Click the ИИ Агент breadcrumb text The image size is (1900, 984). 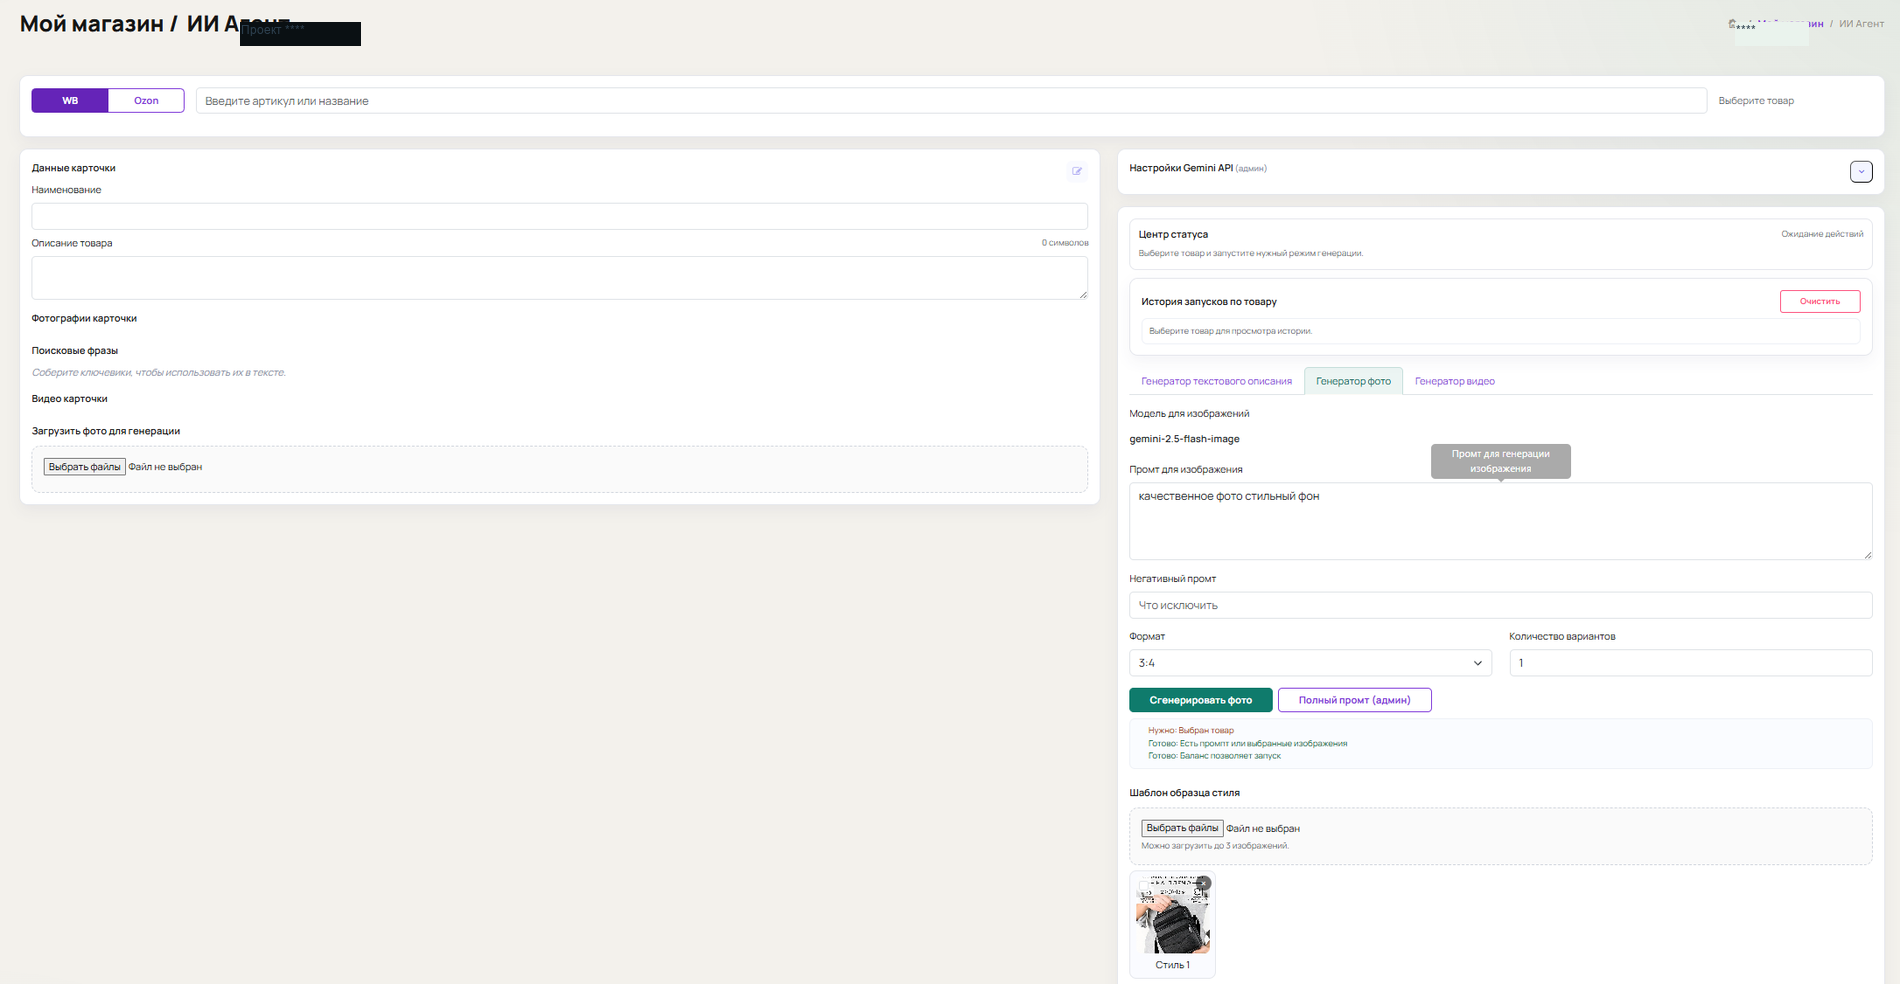click(x=1861, y=24)
